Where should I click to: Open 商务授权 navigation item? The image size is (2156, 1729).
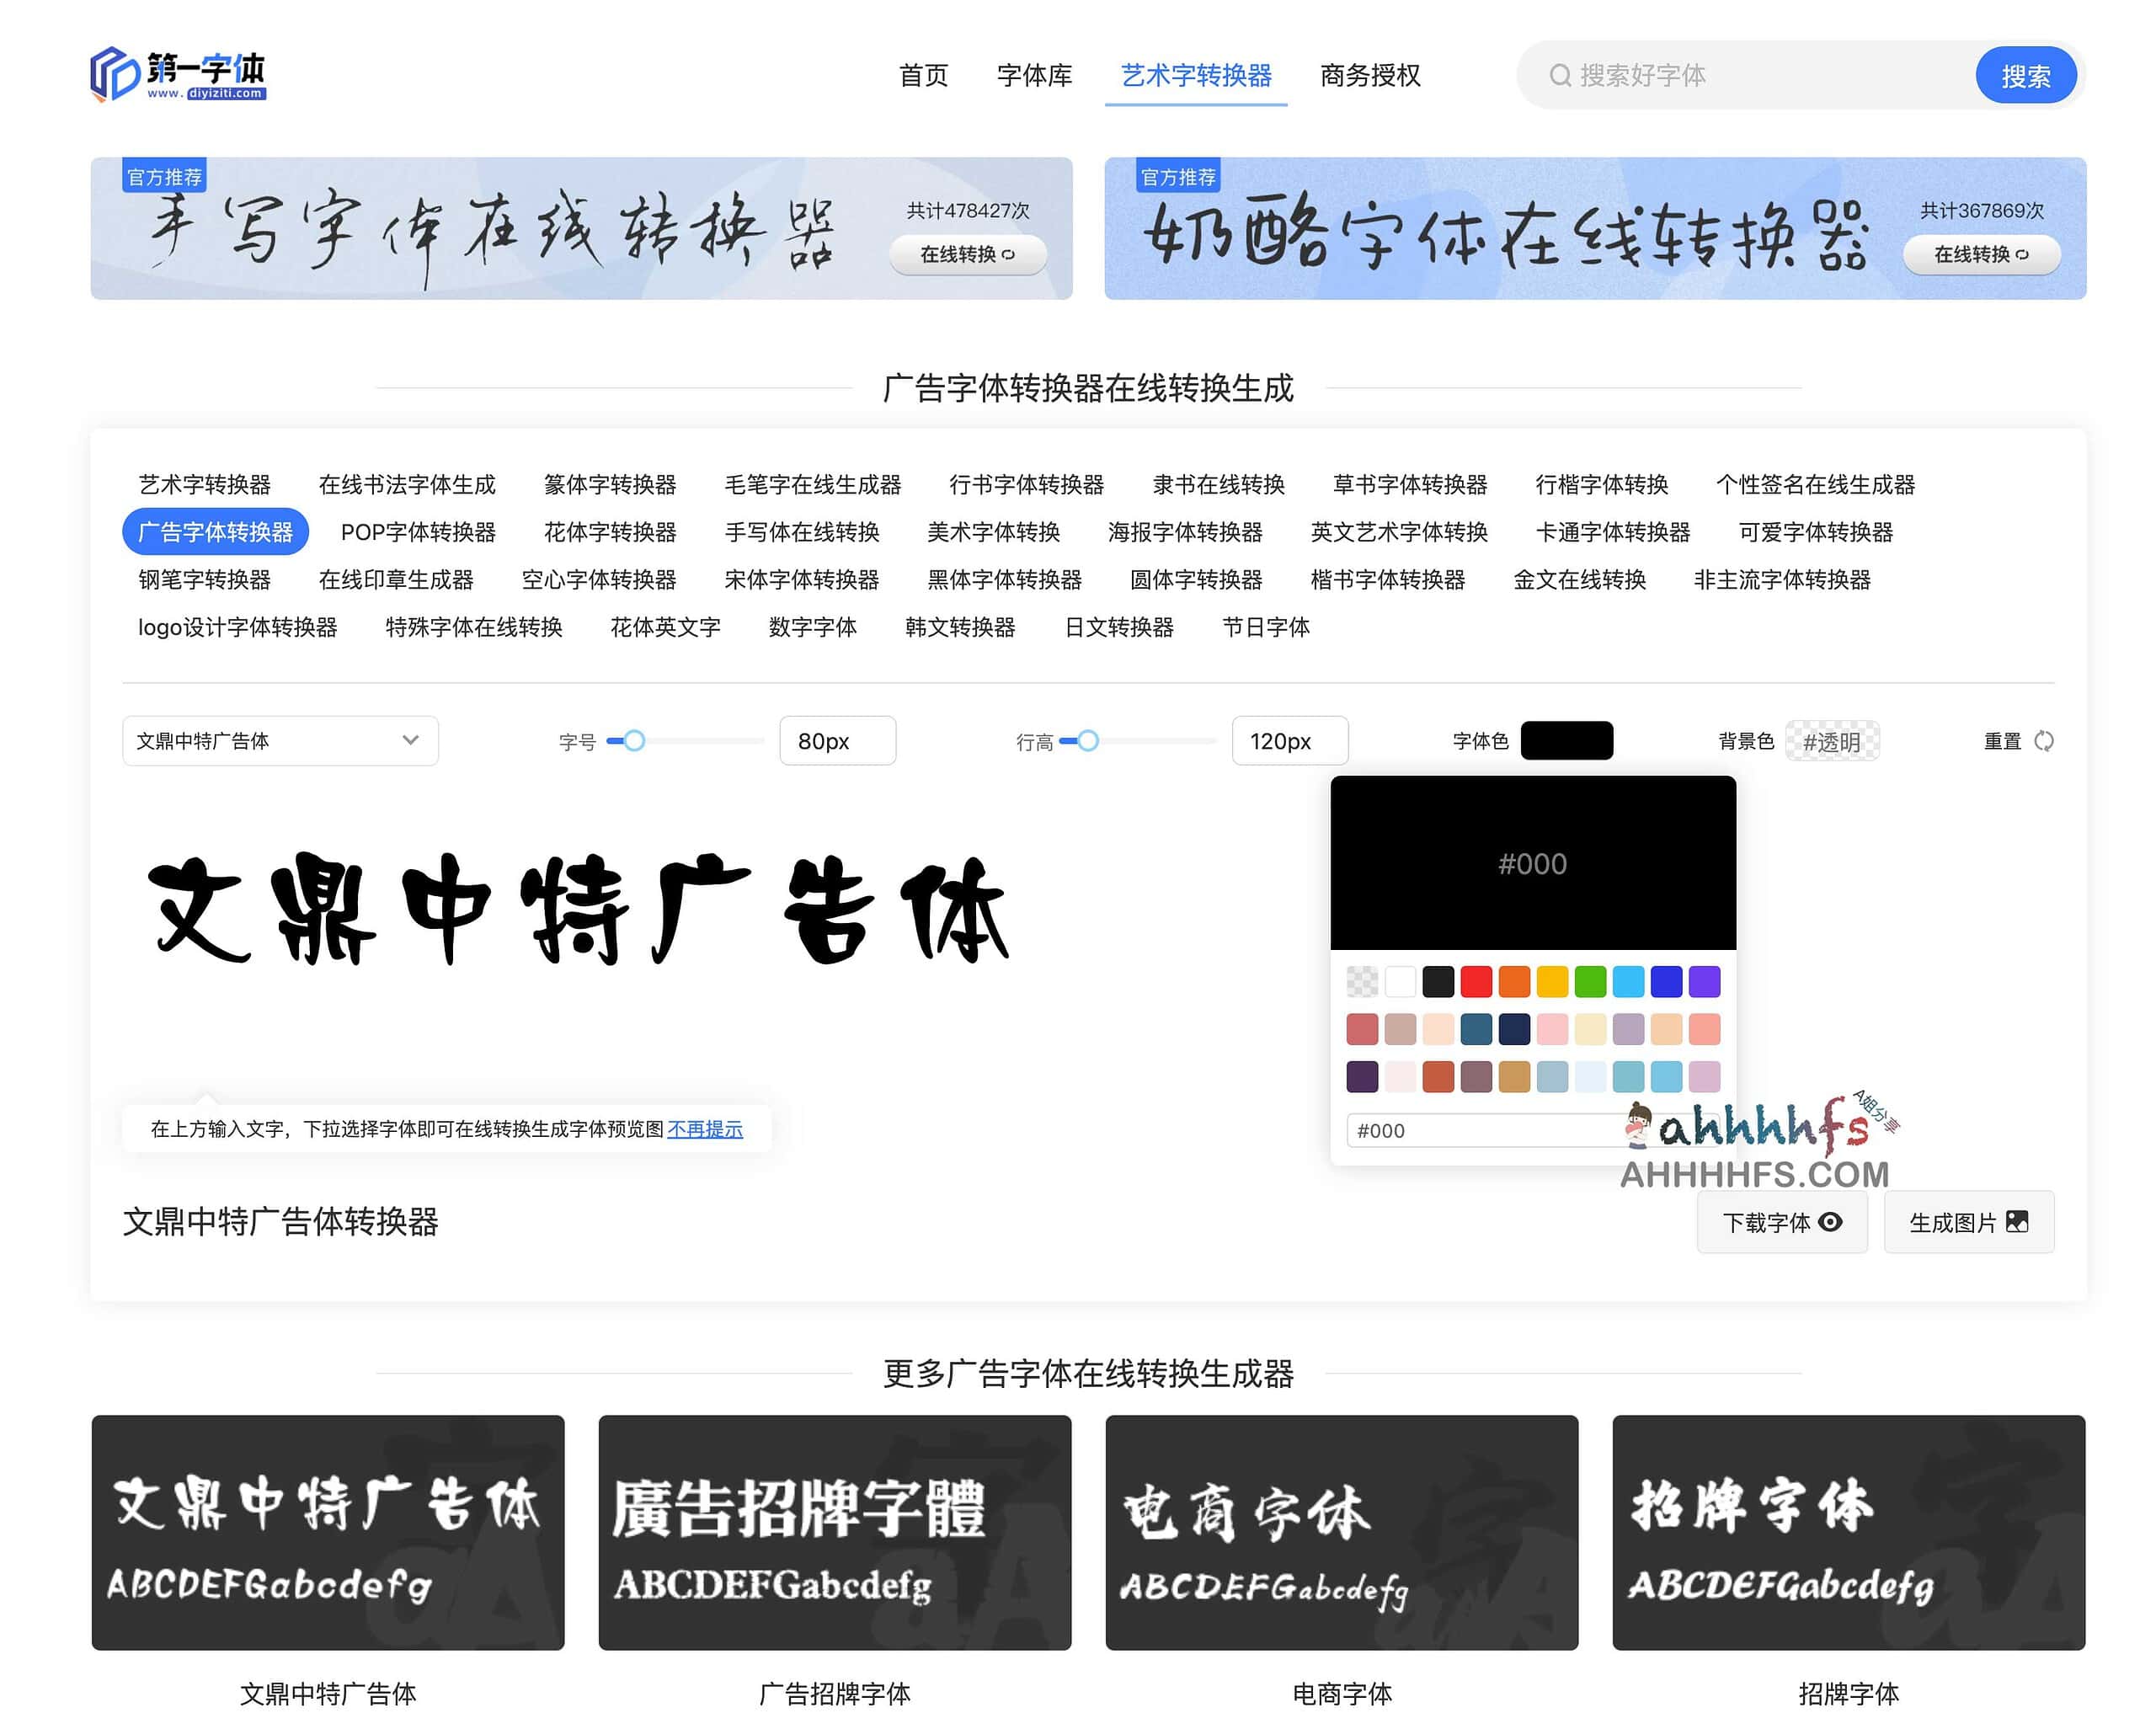pyautogui.click(x=1369, y=75)
